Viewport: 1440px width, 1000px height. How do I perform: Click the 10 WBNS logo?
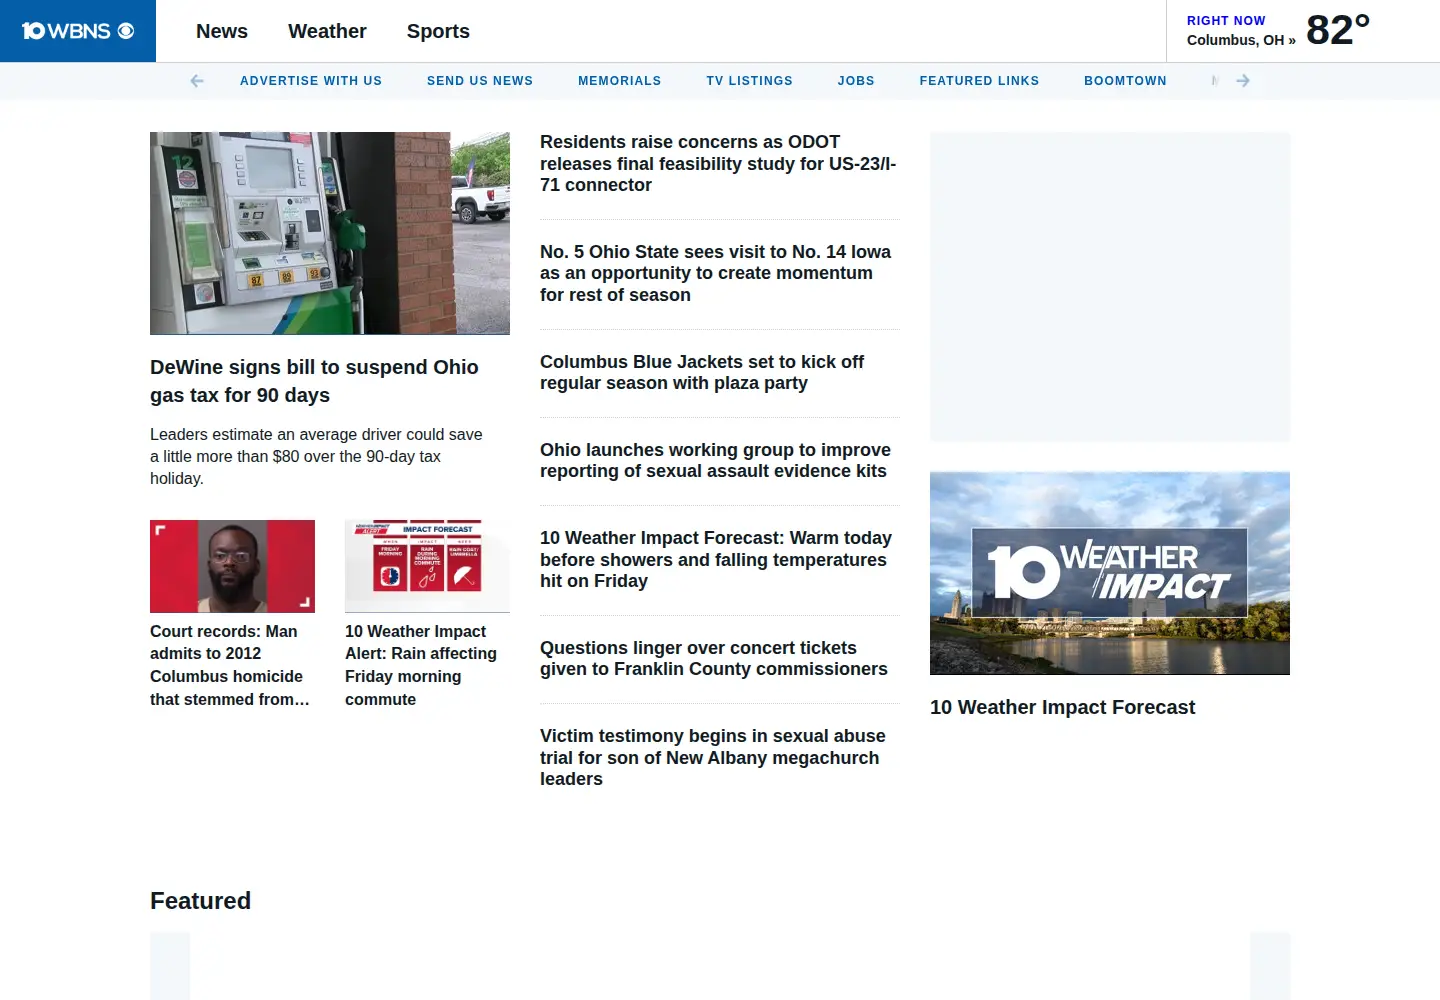point(78,31)
